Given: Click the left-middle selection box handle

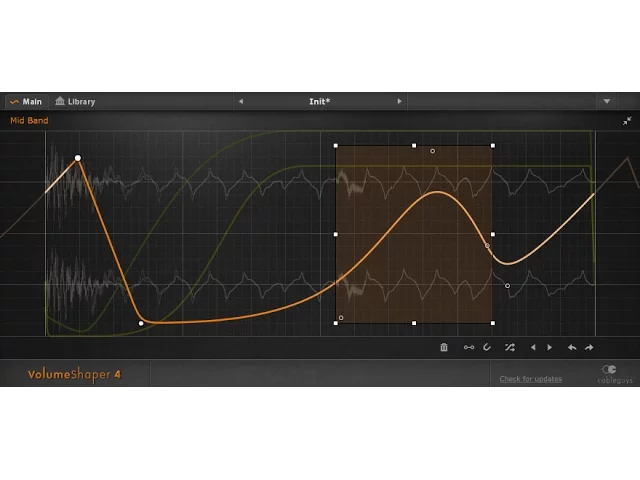Looking at the screenshot, I should [336, 234].
